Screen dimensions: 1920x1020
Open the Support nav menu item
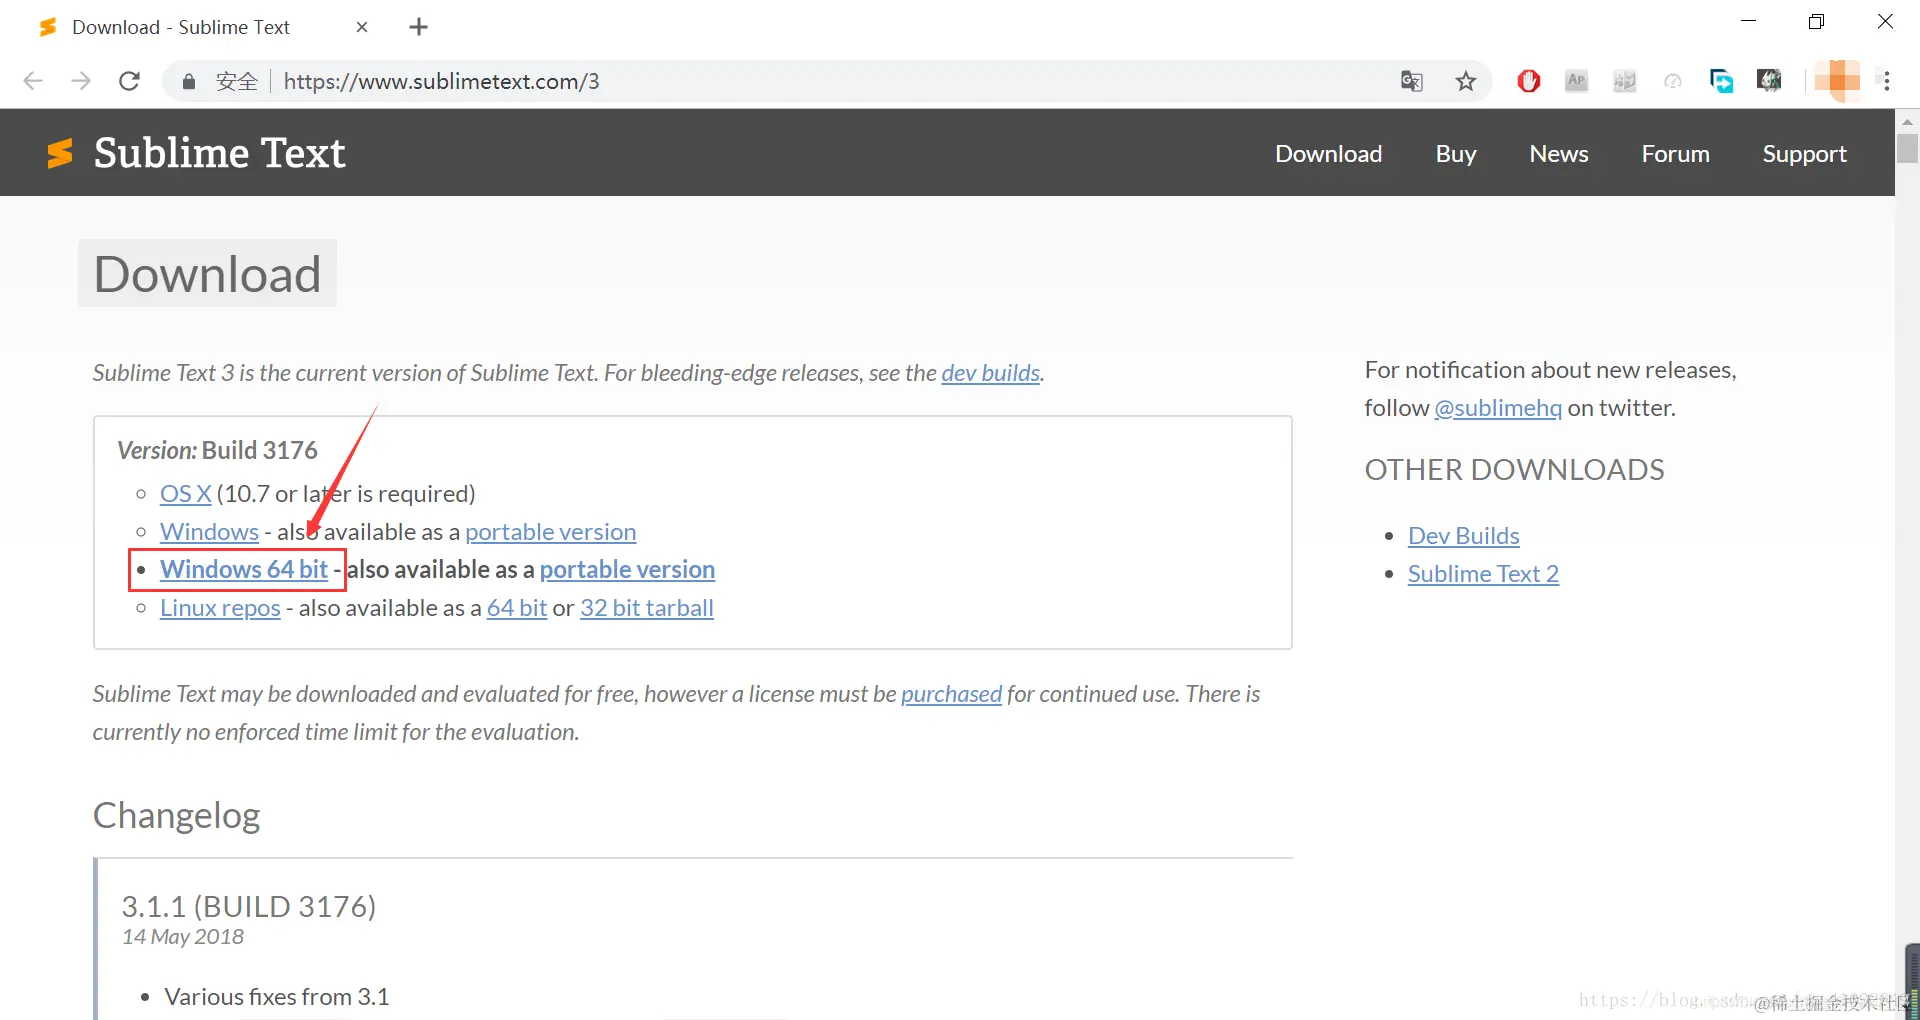click(x=1804, y=154)
